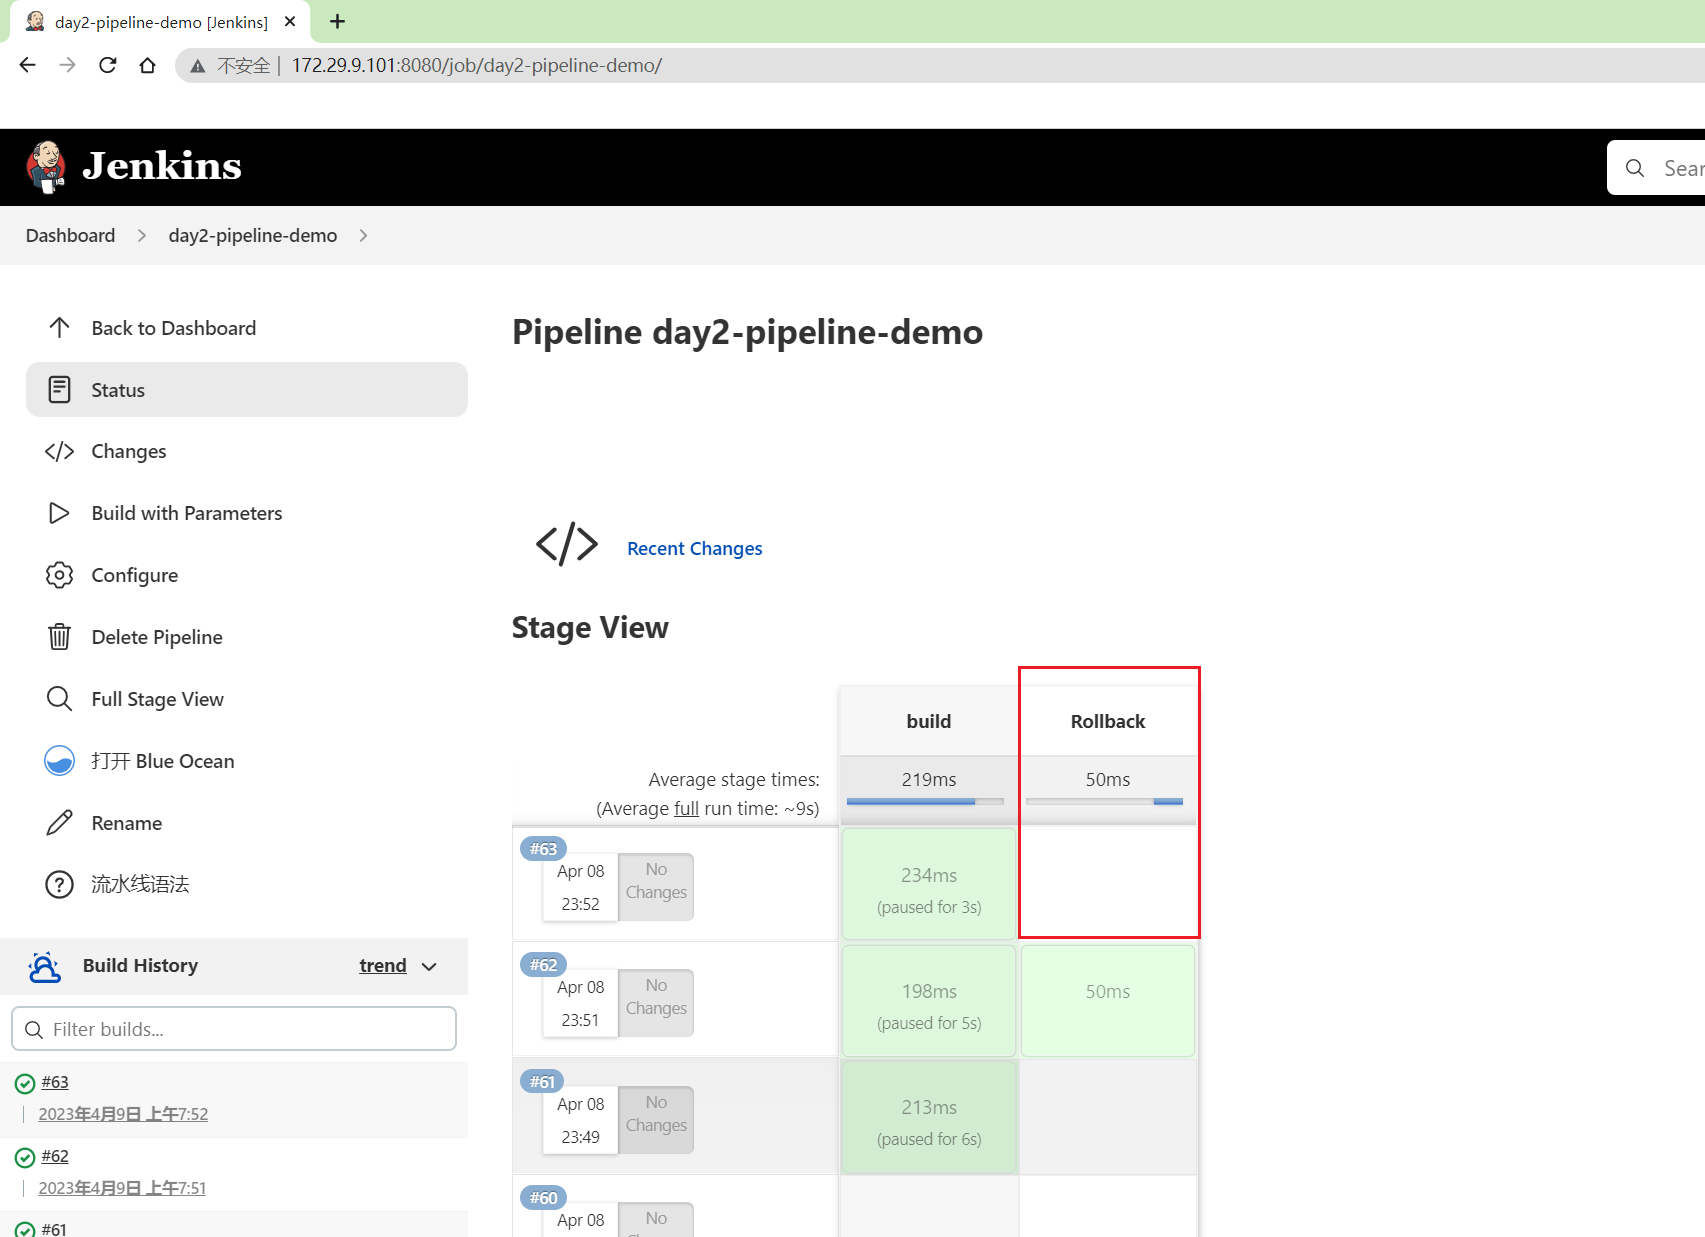This screenshot has height=1237, width=1705.
Task: Click the Rollback stage average progress bar
Action: pos(1105,801)
